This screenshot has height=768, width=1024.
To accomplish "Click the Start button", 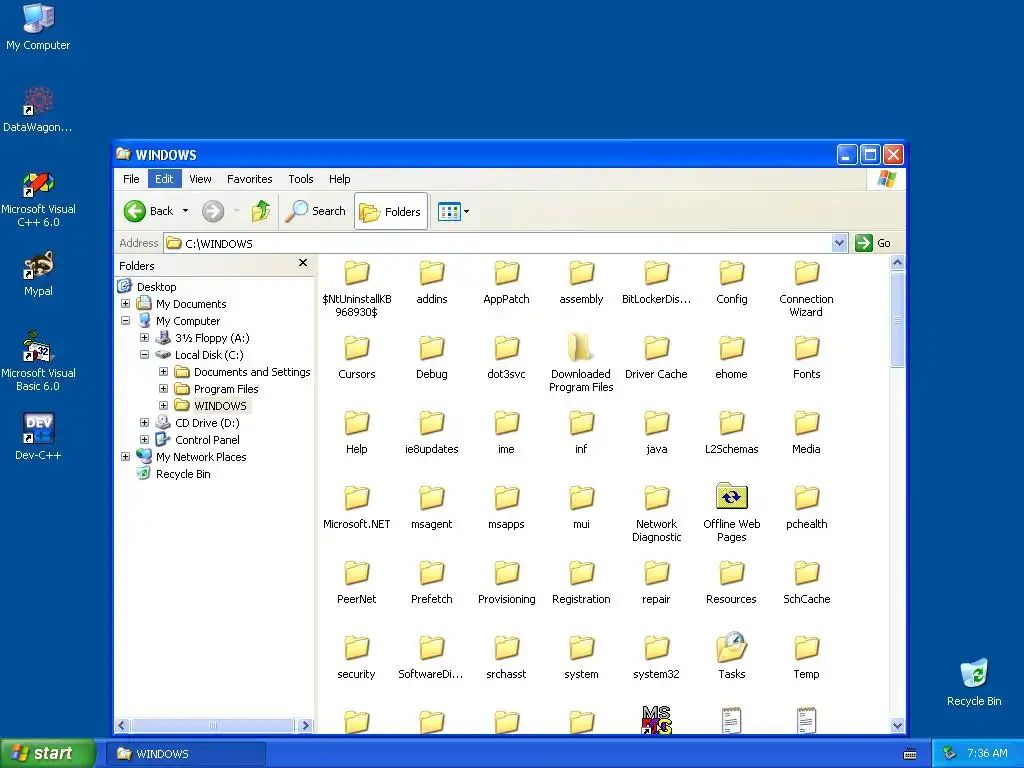I will [x=46, y=753].
